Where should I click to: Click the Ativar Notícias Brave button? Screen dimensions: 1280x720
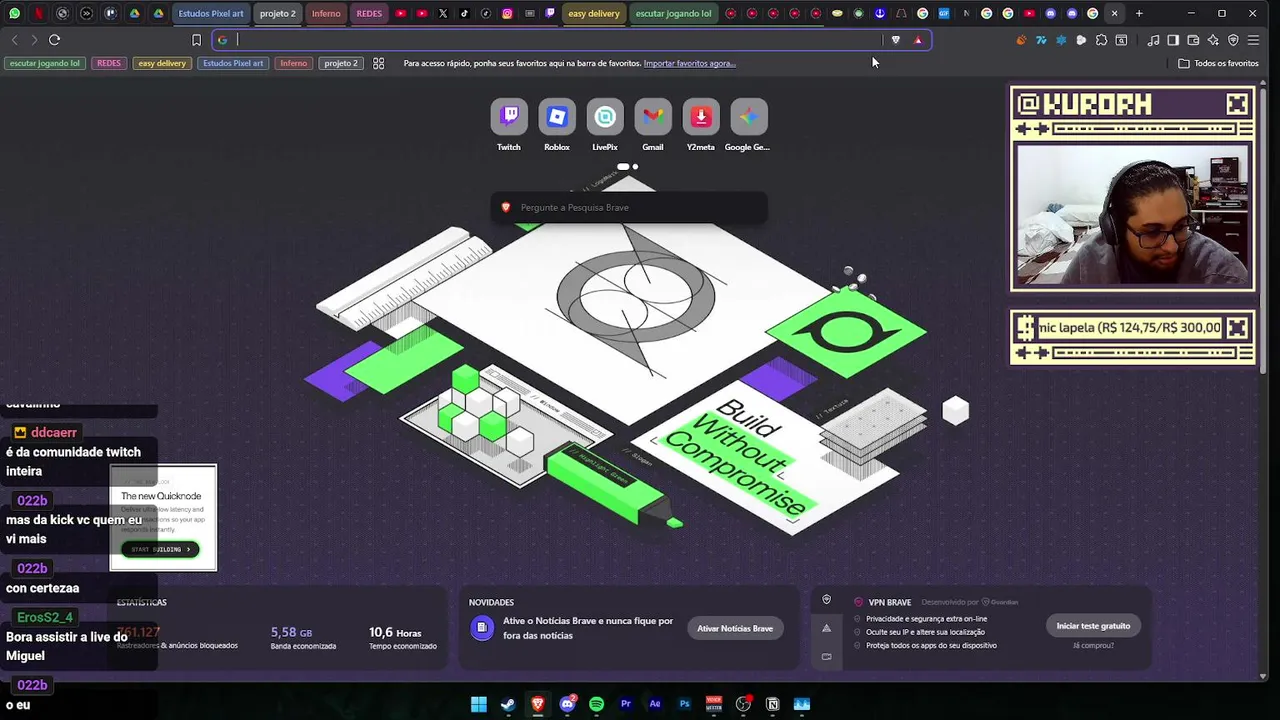pos(735,628)
